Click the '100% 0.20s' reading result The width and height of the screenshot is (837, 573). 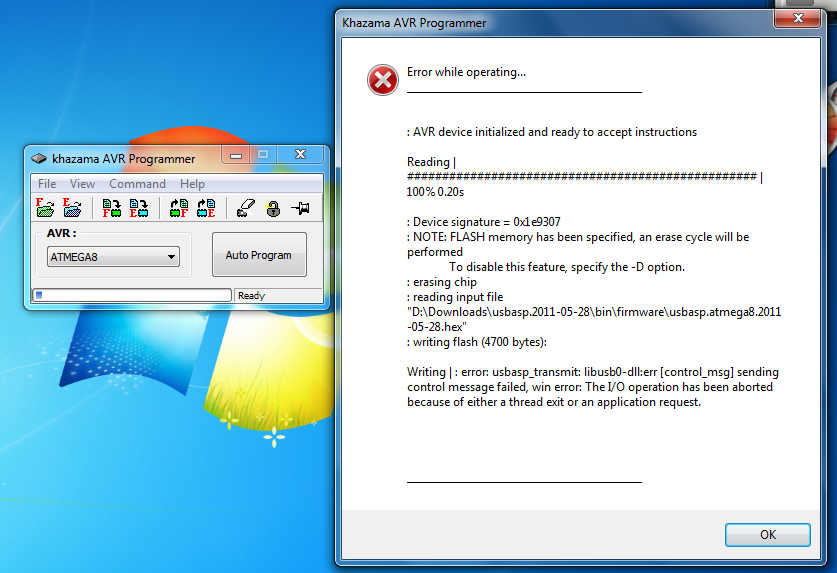(x=435, y=192)
